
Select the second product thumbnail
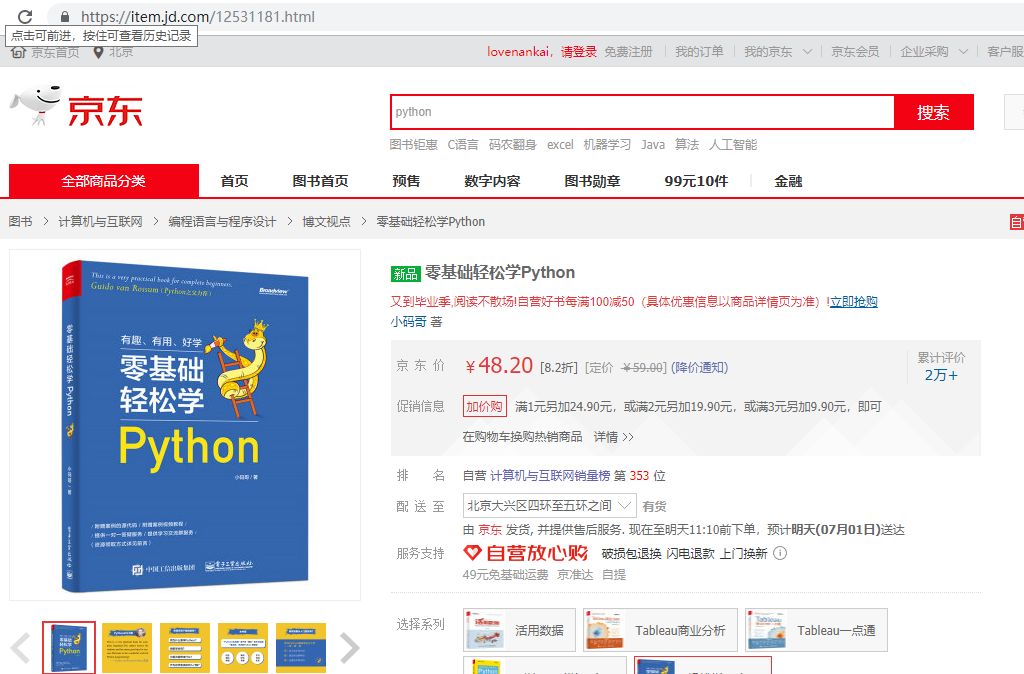[127, 647]
